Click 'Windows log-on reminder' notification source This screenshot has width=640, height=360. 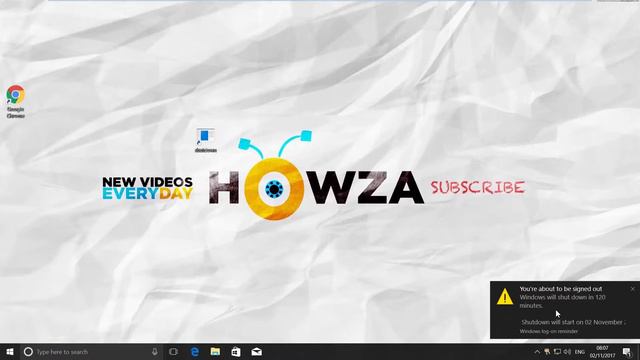click(x=549, y=331)
